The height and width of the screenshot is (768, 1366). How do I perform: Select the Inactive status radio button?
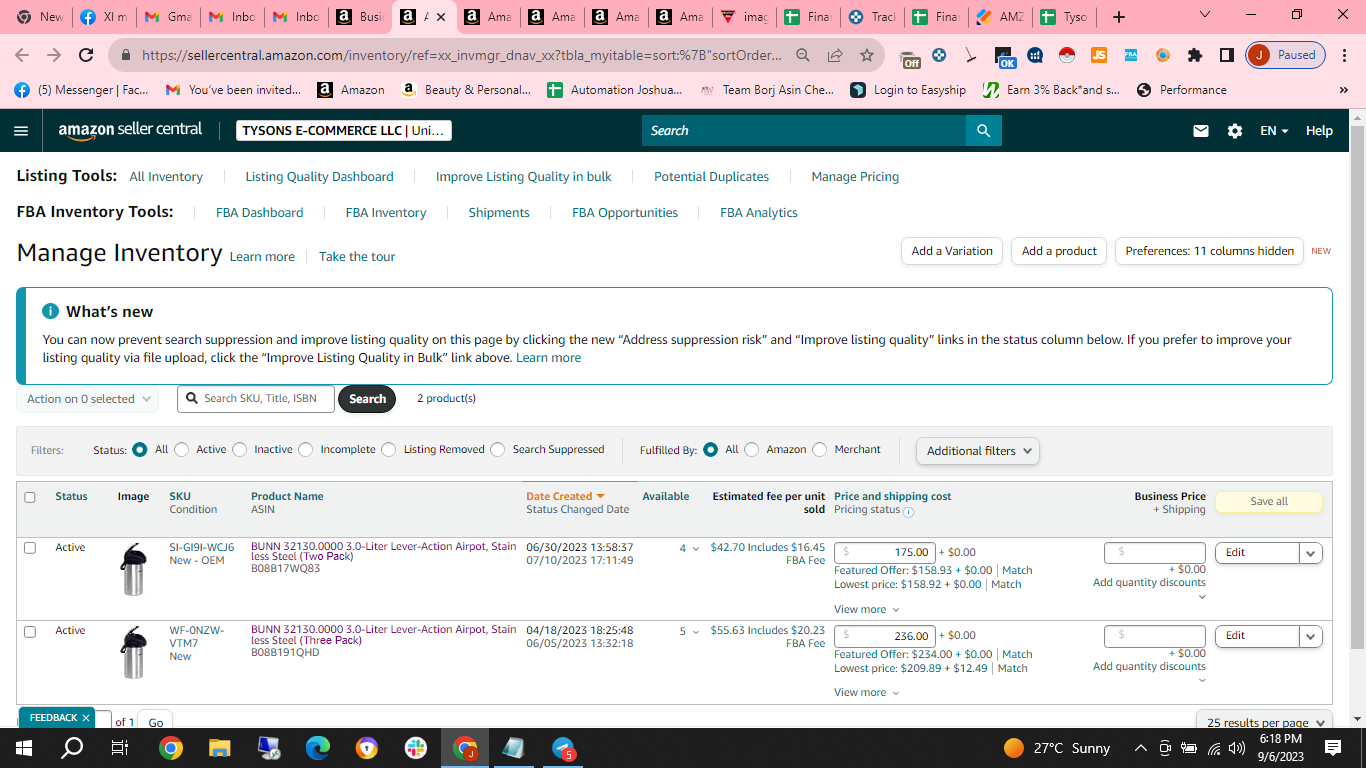click(x=240, y=450)
